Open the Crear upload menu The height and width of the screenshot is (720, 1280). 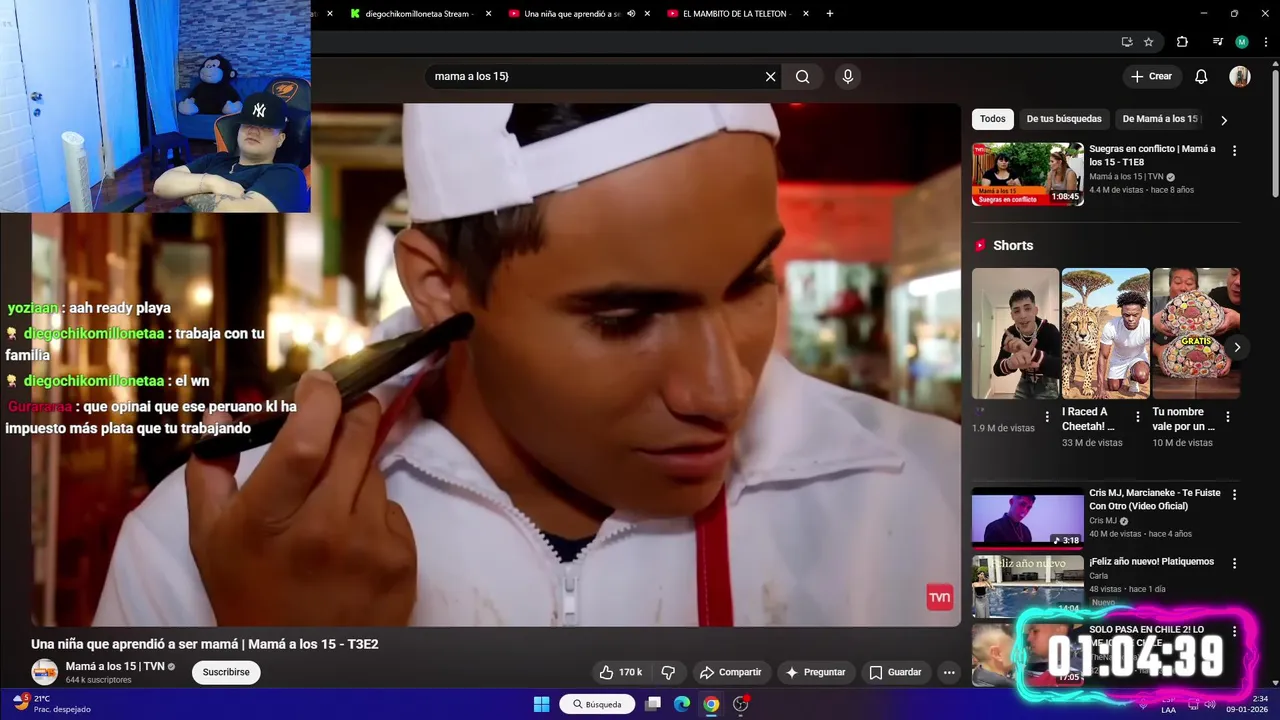coord(1151,76)
